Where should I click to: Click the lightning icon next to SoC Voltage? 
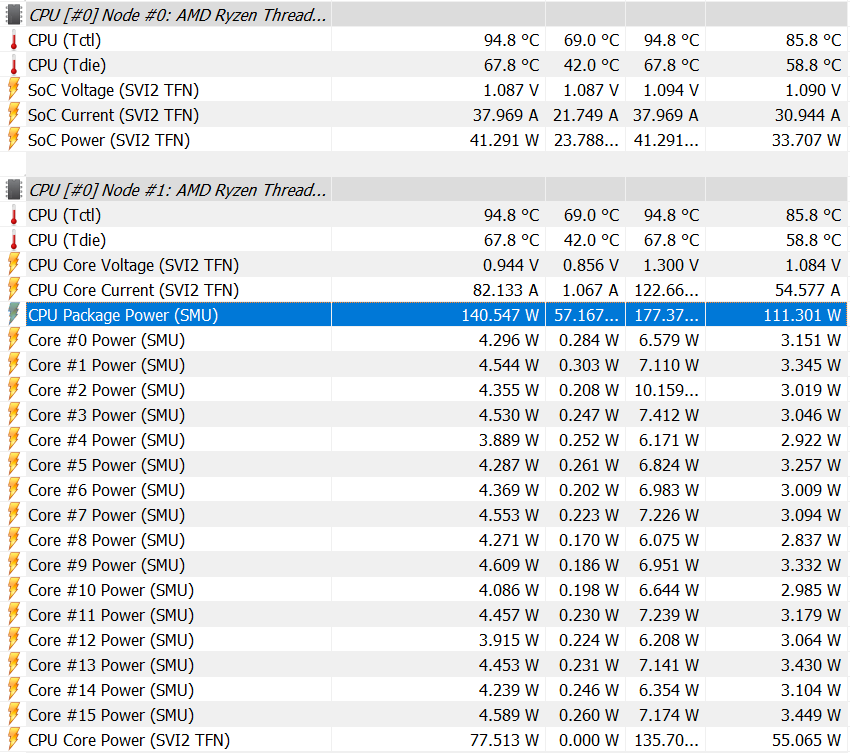pos(14,90)
